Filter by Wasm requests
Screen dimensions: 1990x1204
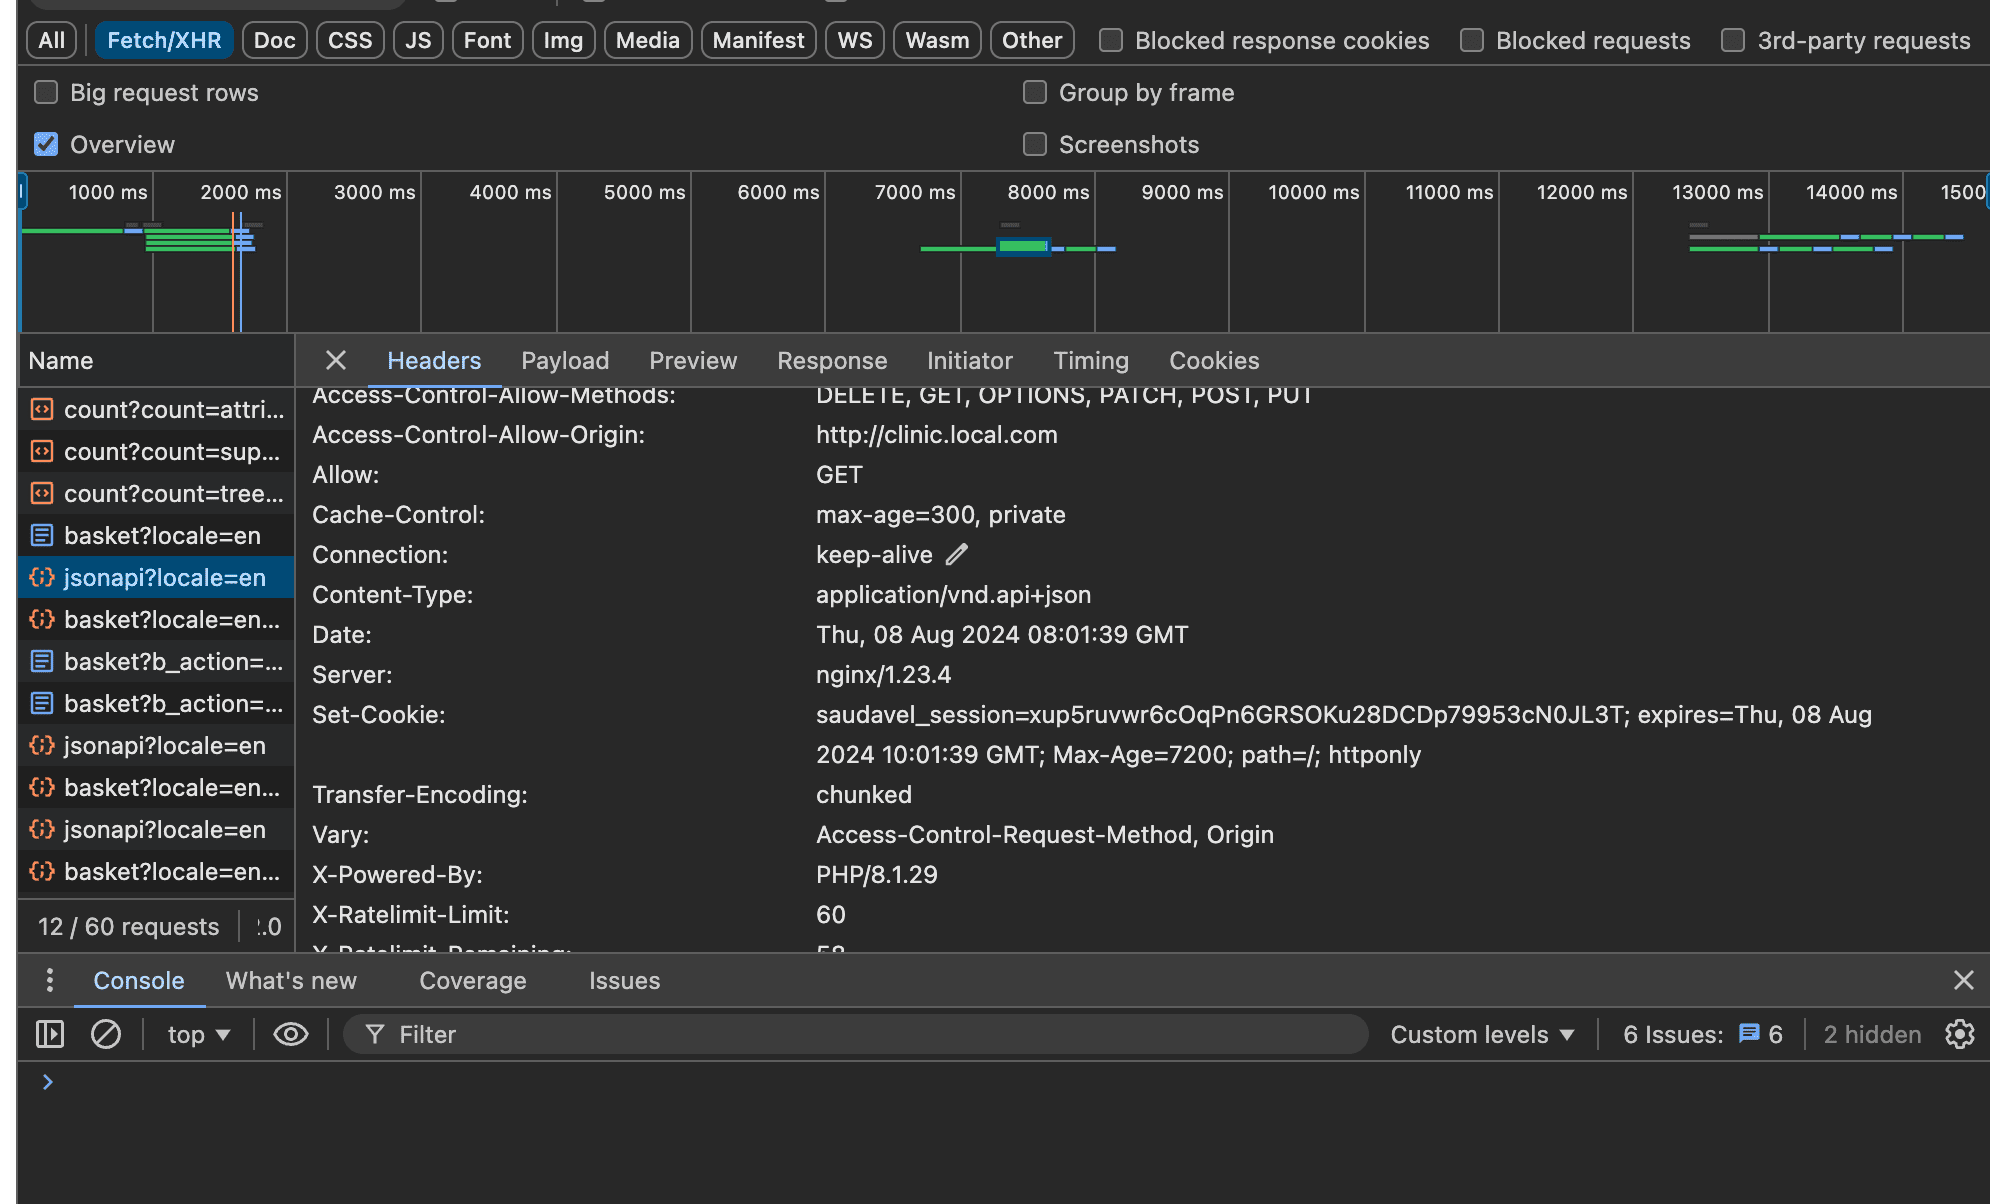(x=937, y=40)
